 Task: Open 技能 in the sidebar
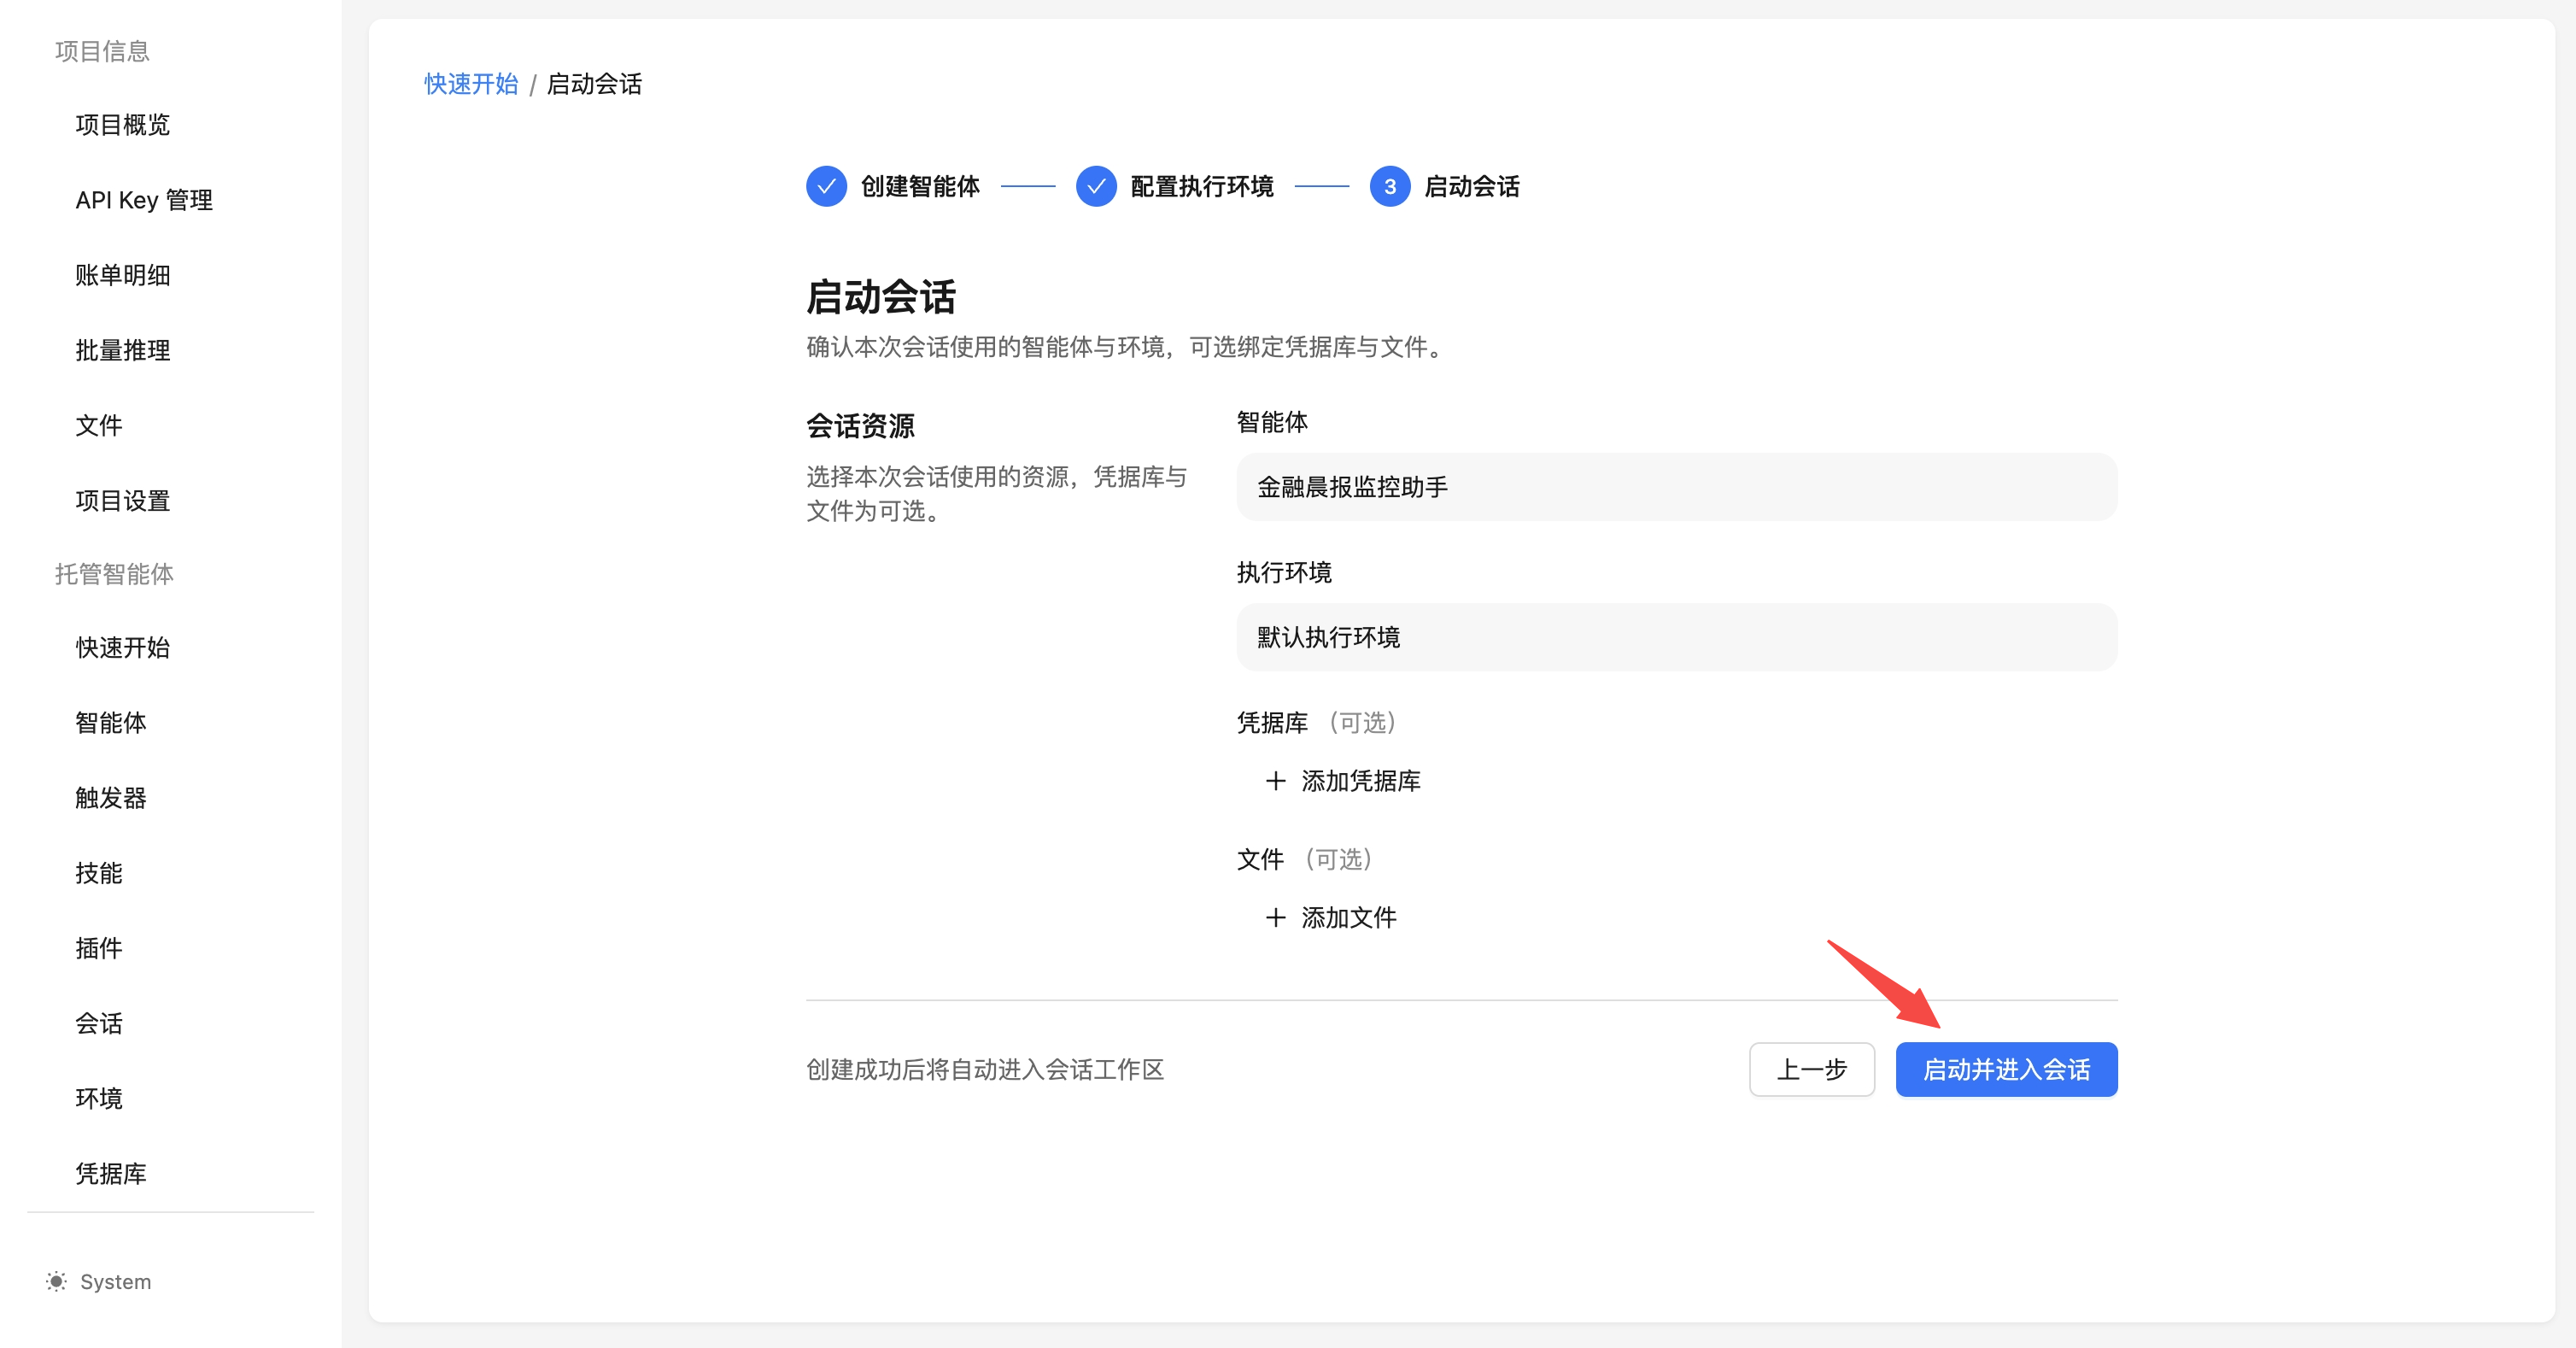click(x=99, y=872)
